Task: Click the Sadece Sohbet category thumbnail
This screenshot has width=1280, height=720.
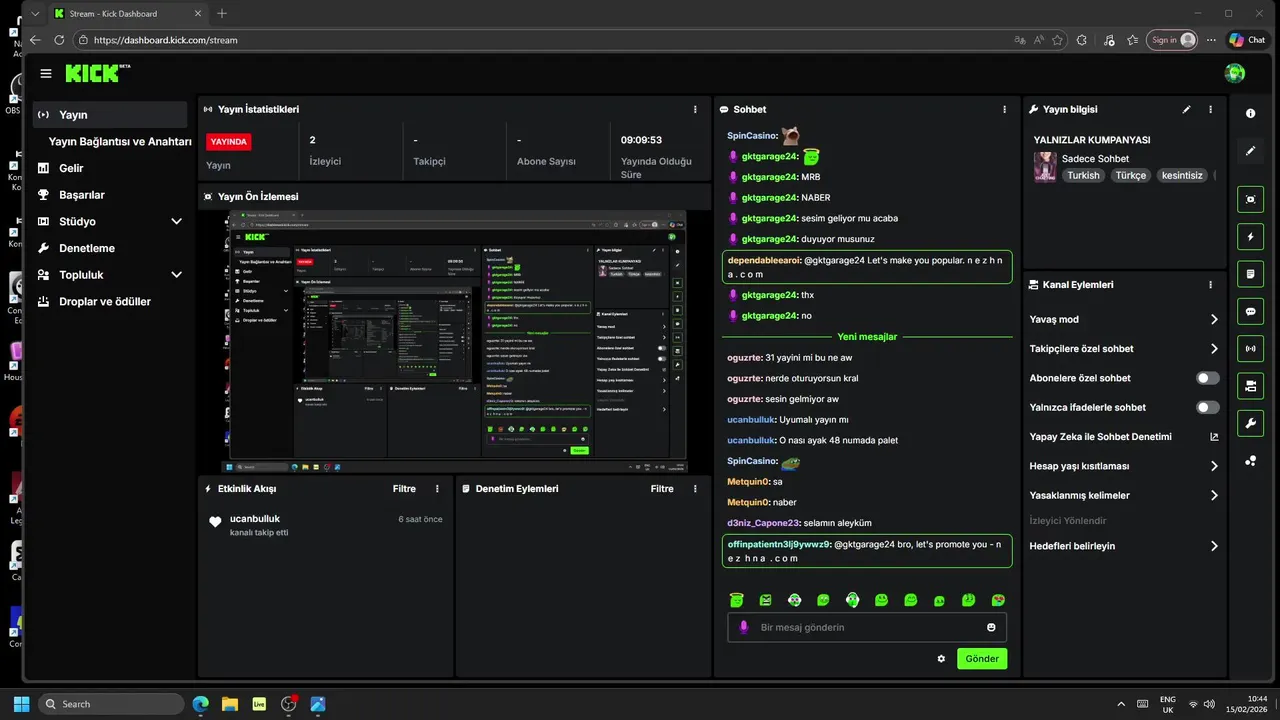Action: (1045, 166)
